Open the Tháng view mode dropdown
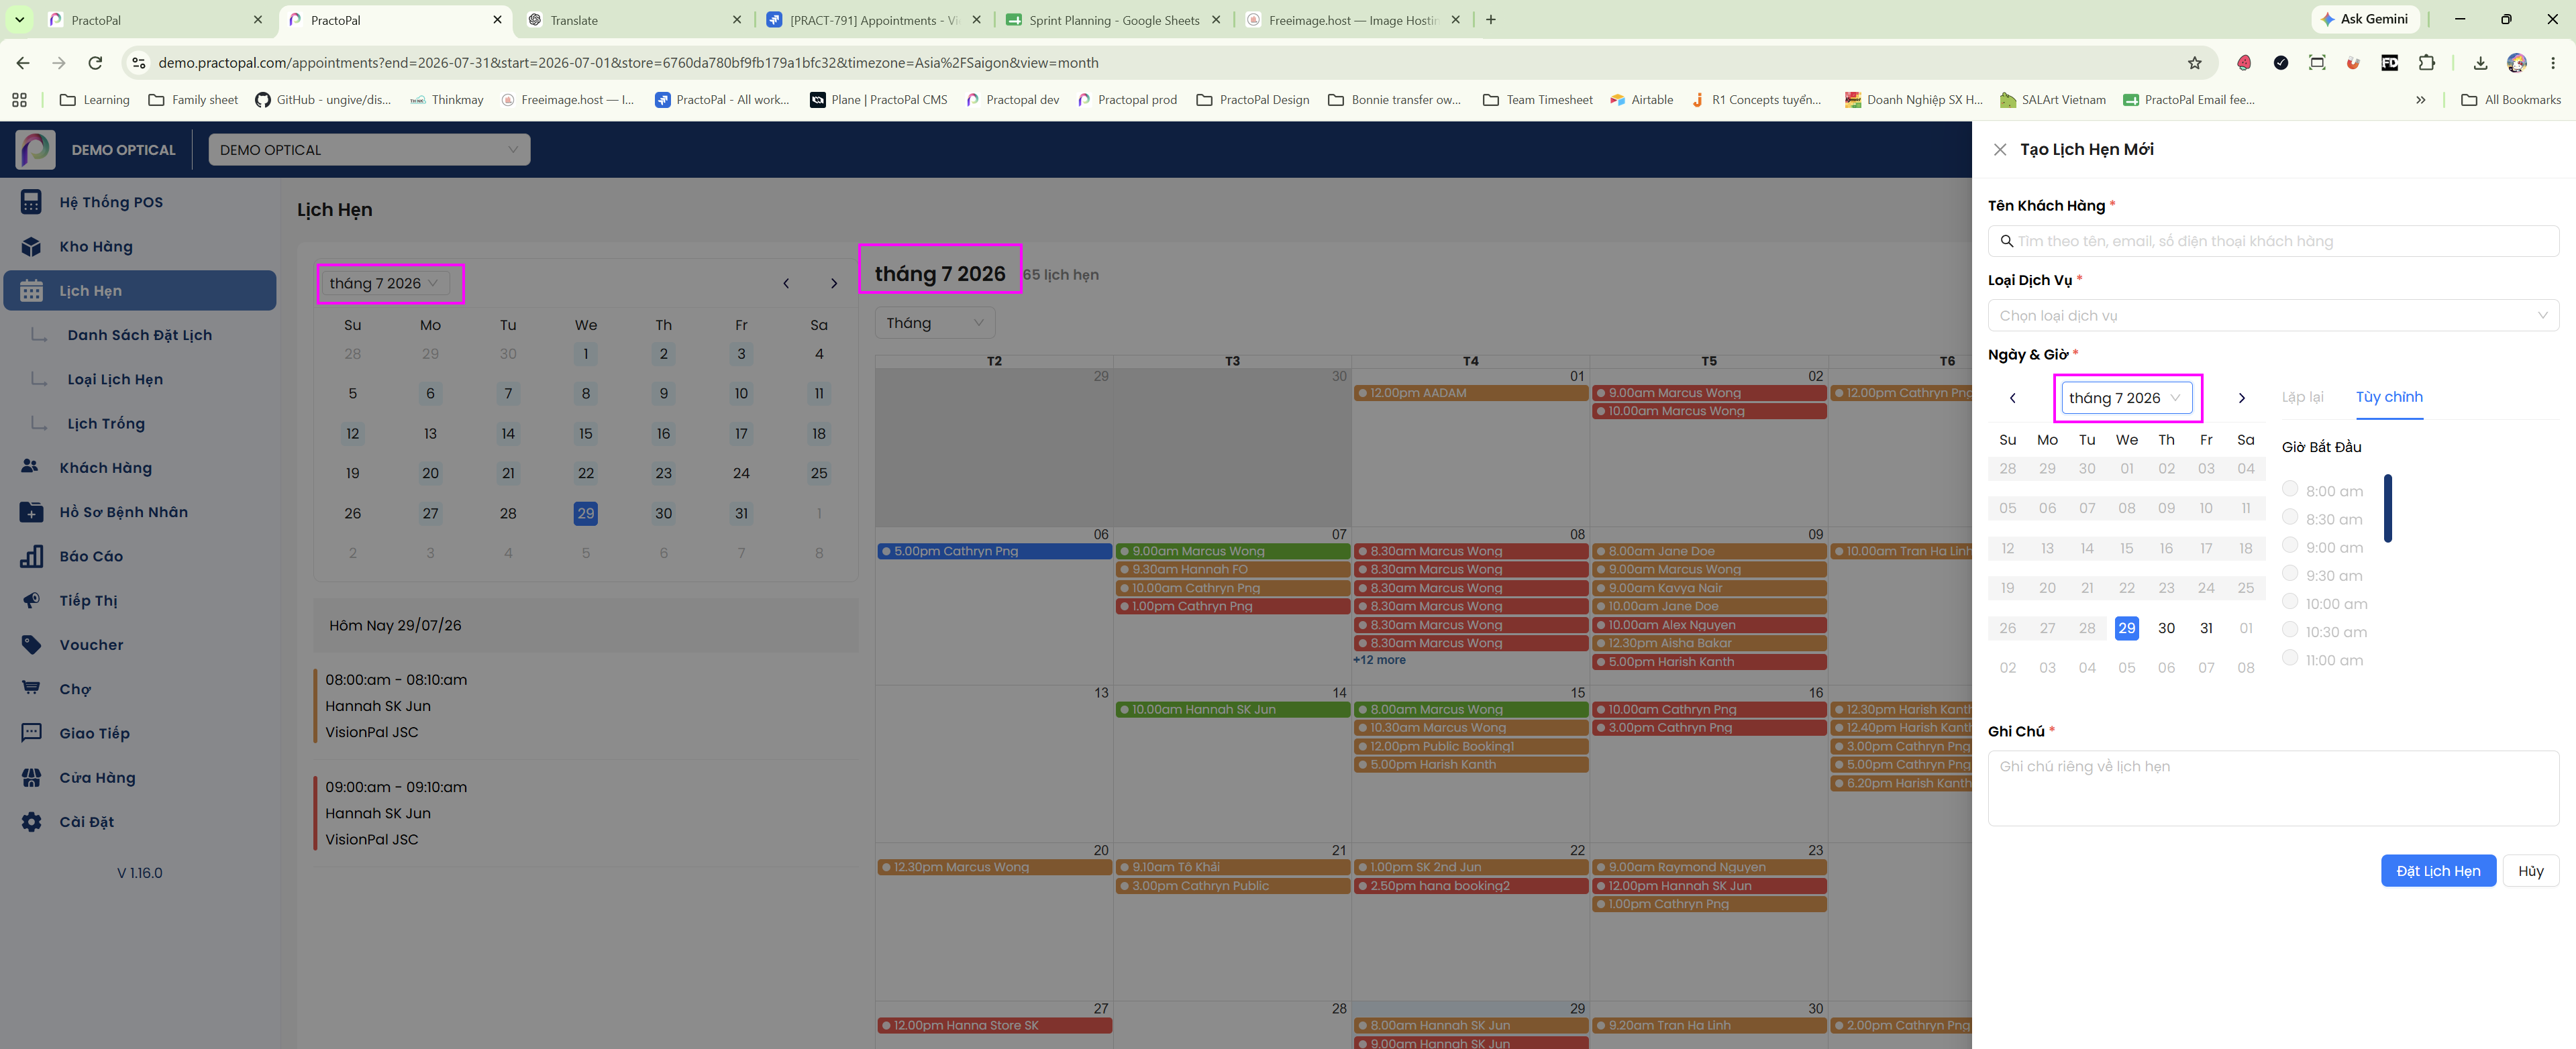Image resolution: width=2576 pixels, height=1049 pixels. 935,322
